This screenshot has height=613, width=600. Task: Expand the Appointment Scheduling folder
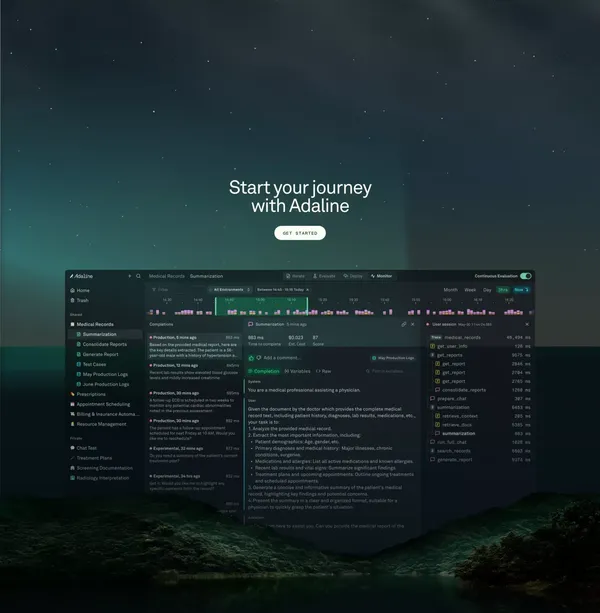100,404
